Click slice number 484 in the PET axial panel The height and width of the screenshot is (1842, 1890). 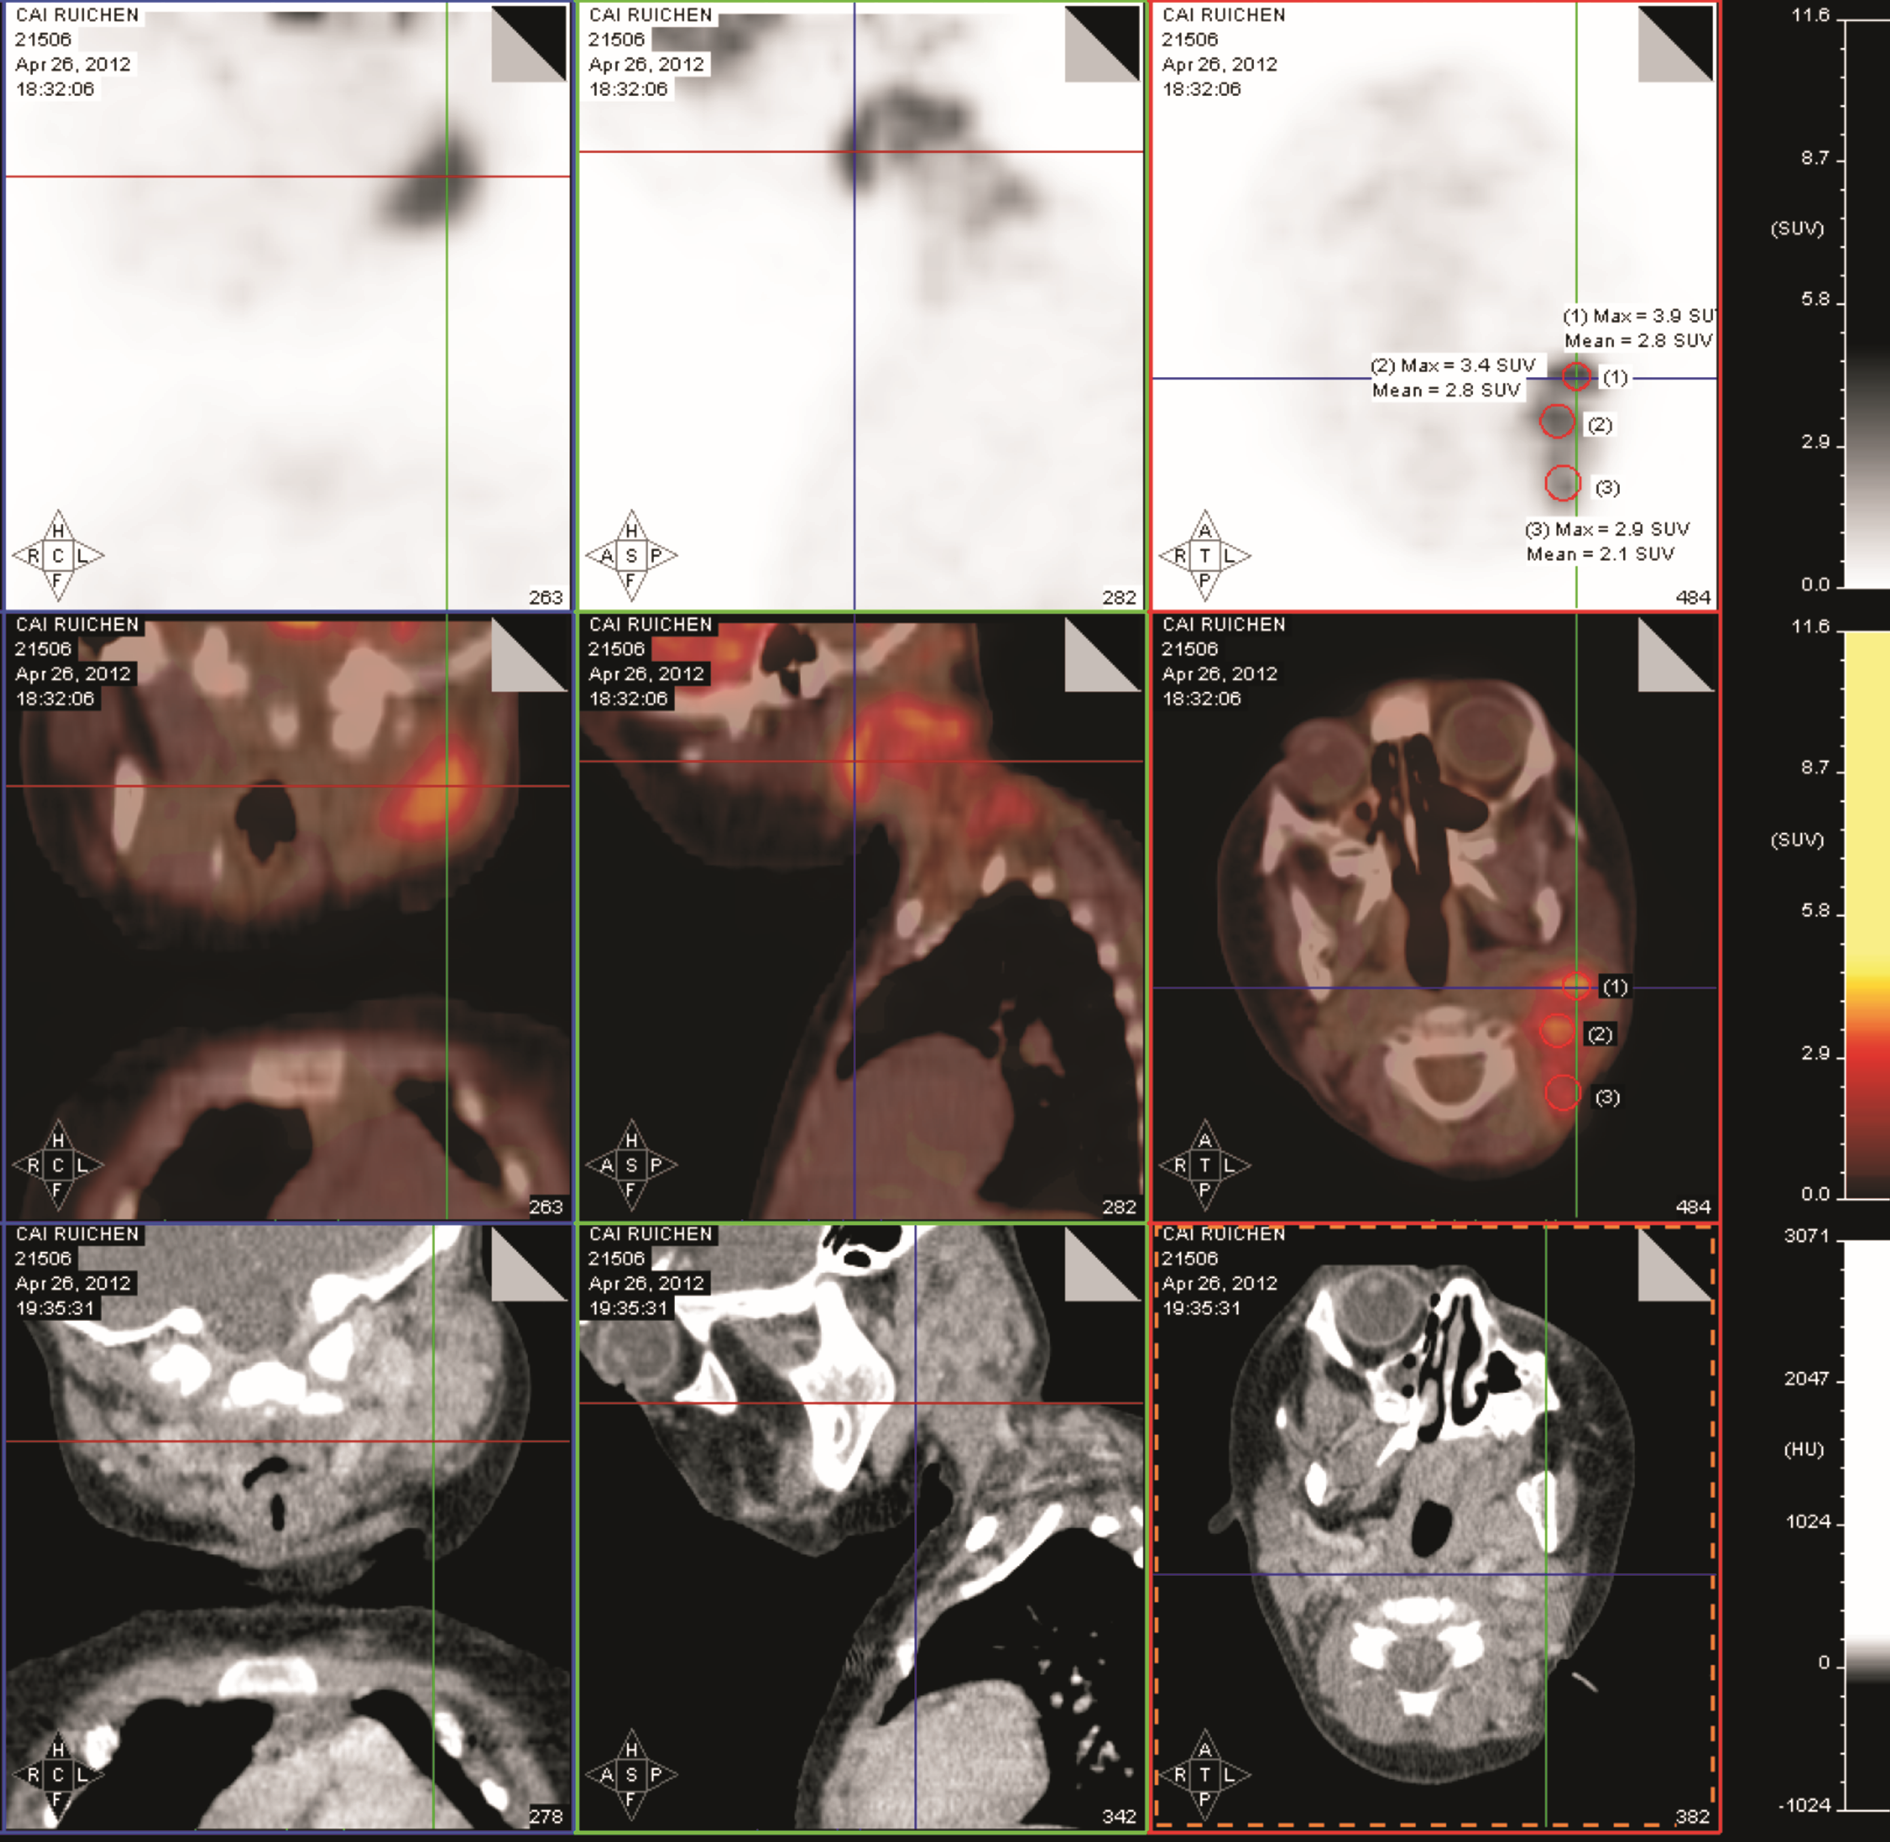click(x=1692, y=597)
